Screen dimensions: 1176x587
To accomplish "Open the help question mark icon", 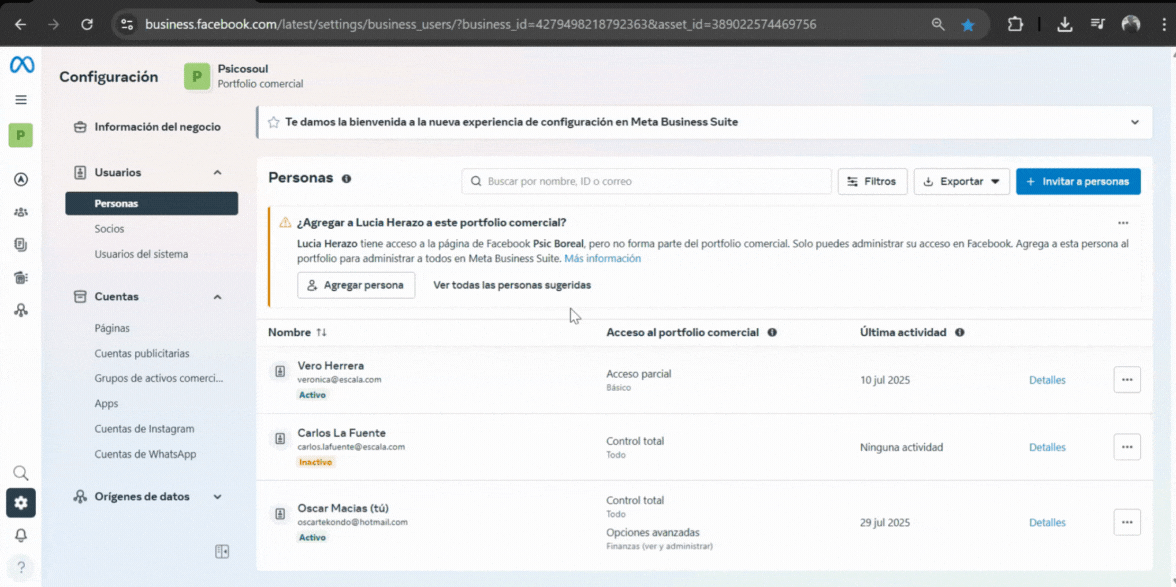I will tap(21, 566).
